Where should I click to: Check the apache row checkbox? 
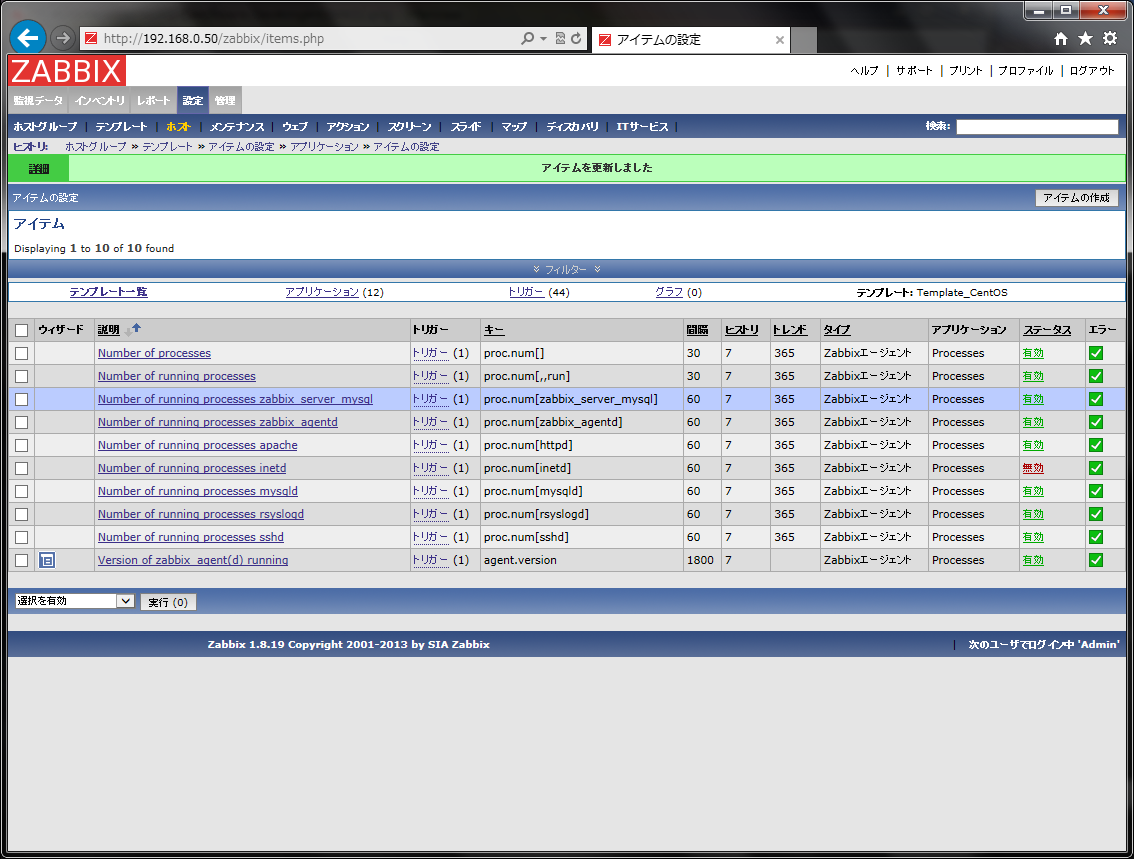coord(22,445)
